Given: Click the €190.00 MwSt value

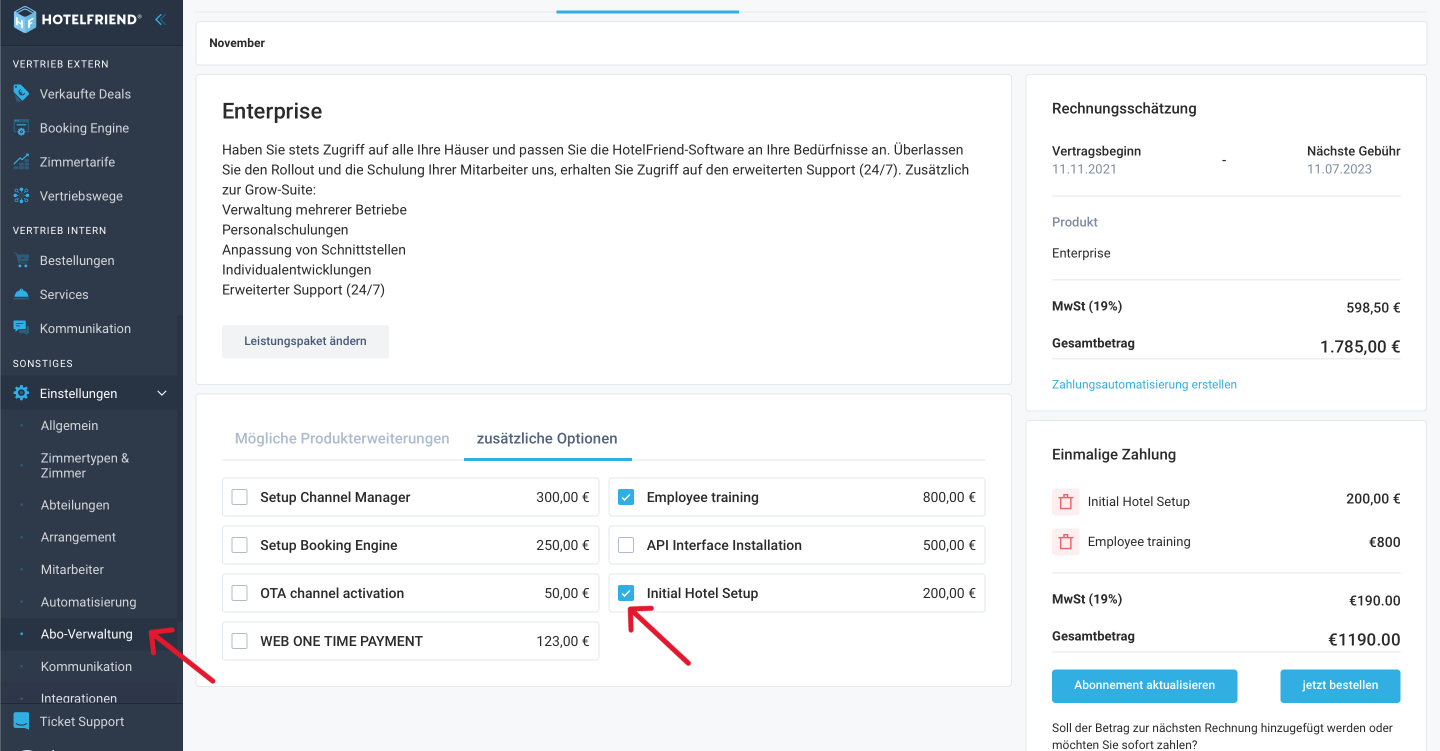Looking at the screenshot, I should pos(1374,601).
